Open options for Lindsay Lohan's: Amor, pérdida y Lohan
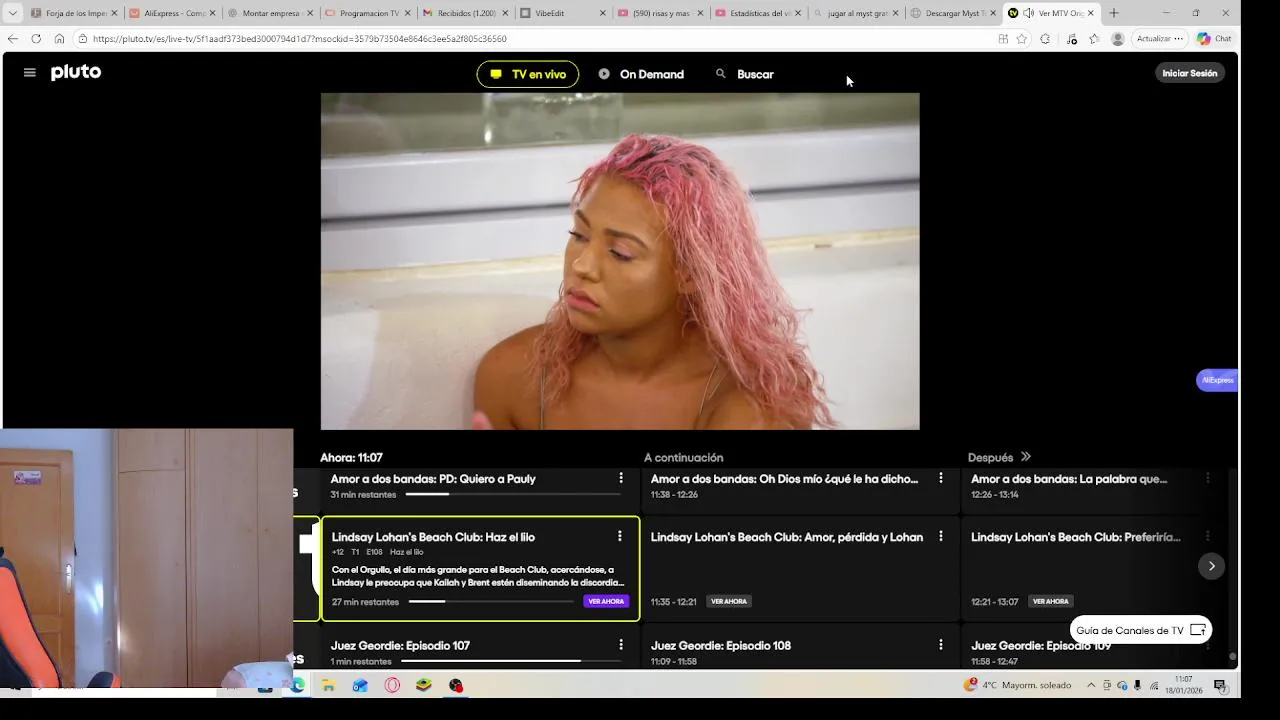Viewport: 1280px width, 720px height. coord(941,536)
